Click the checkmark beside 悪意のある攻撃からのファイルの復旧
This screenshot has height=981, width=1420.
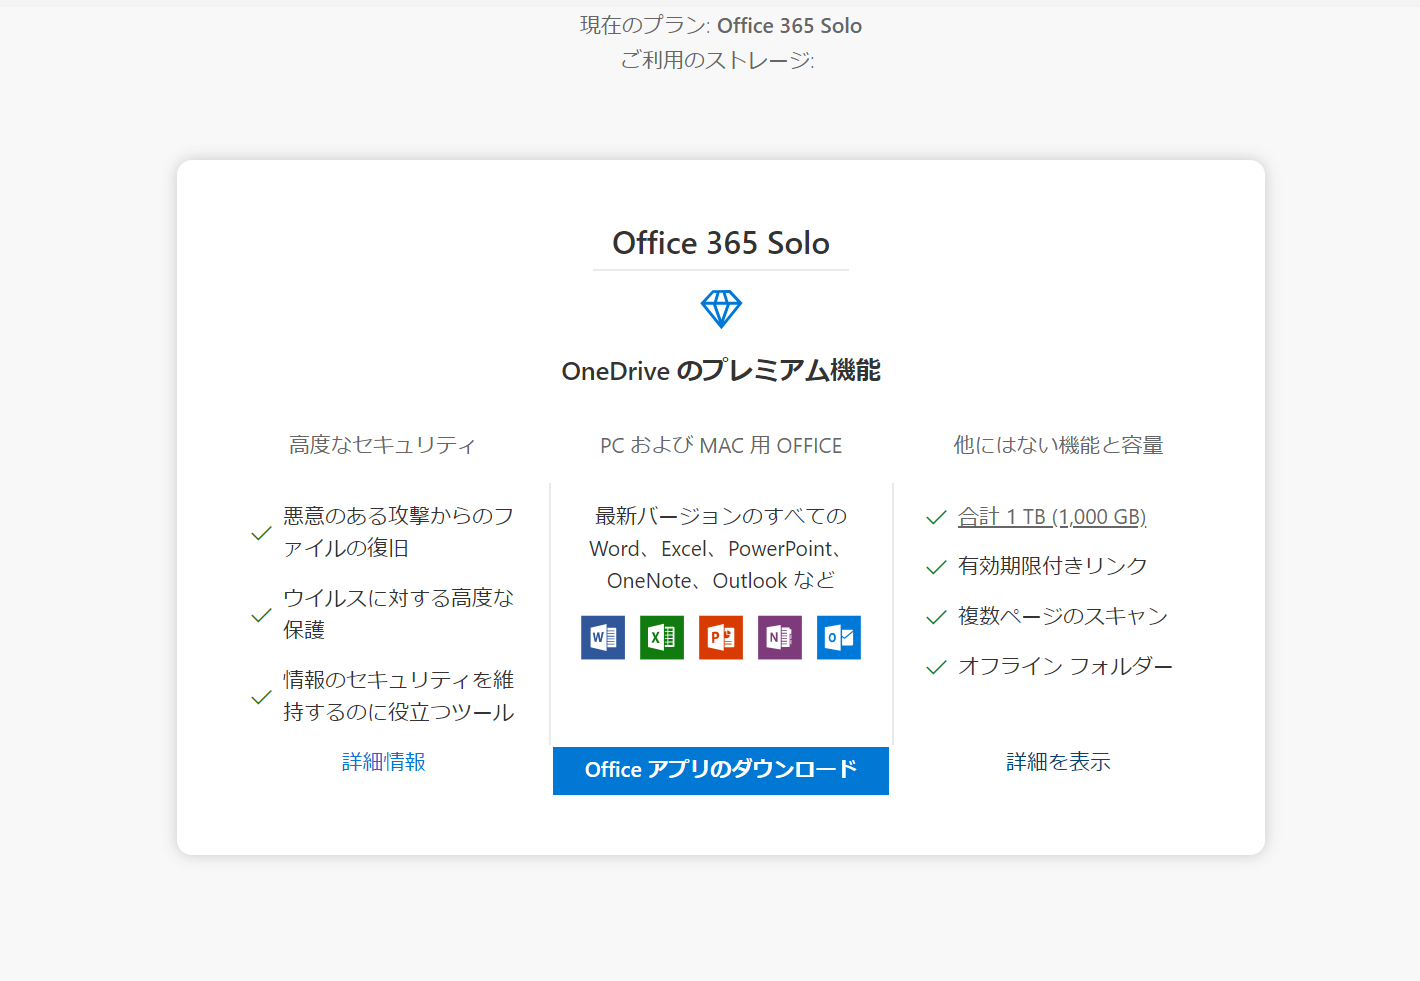tap(261, 533)
